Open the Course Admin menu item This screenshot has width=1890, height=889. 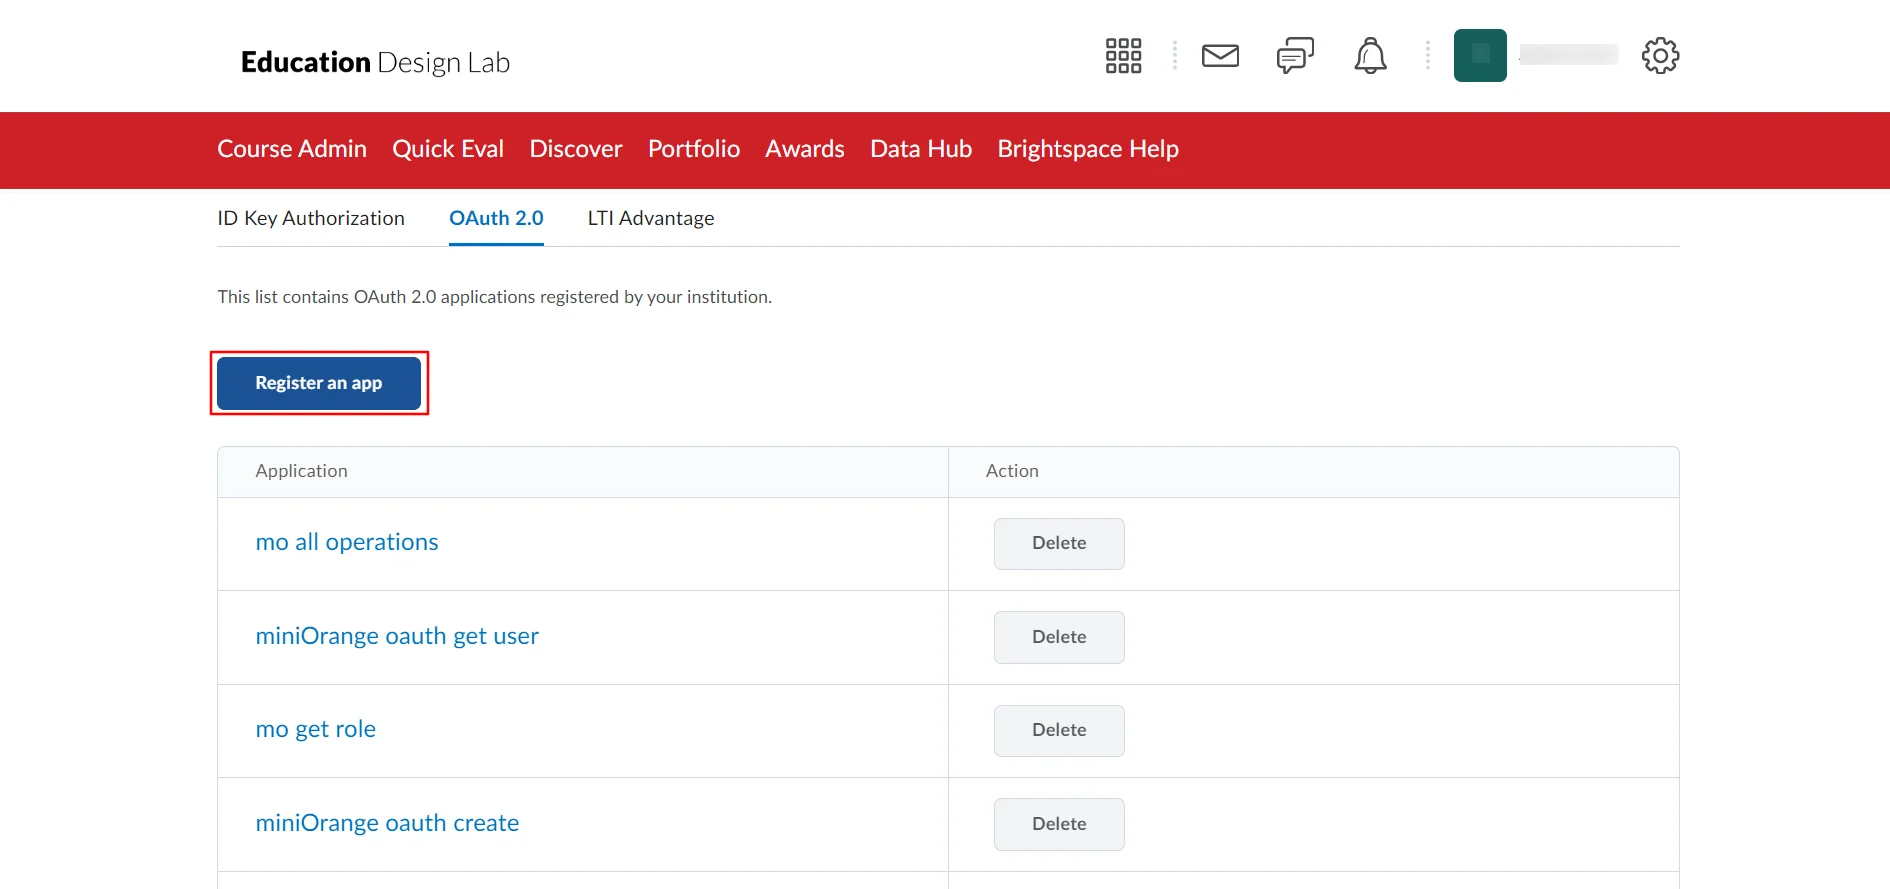click(292, 149)
